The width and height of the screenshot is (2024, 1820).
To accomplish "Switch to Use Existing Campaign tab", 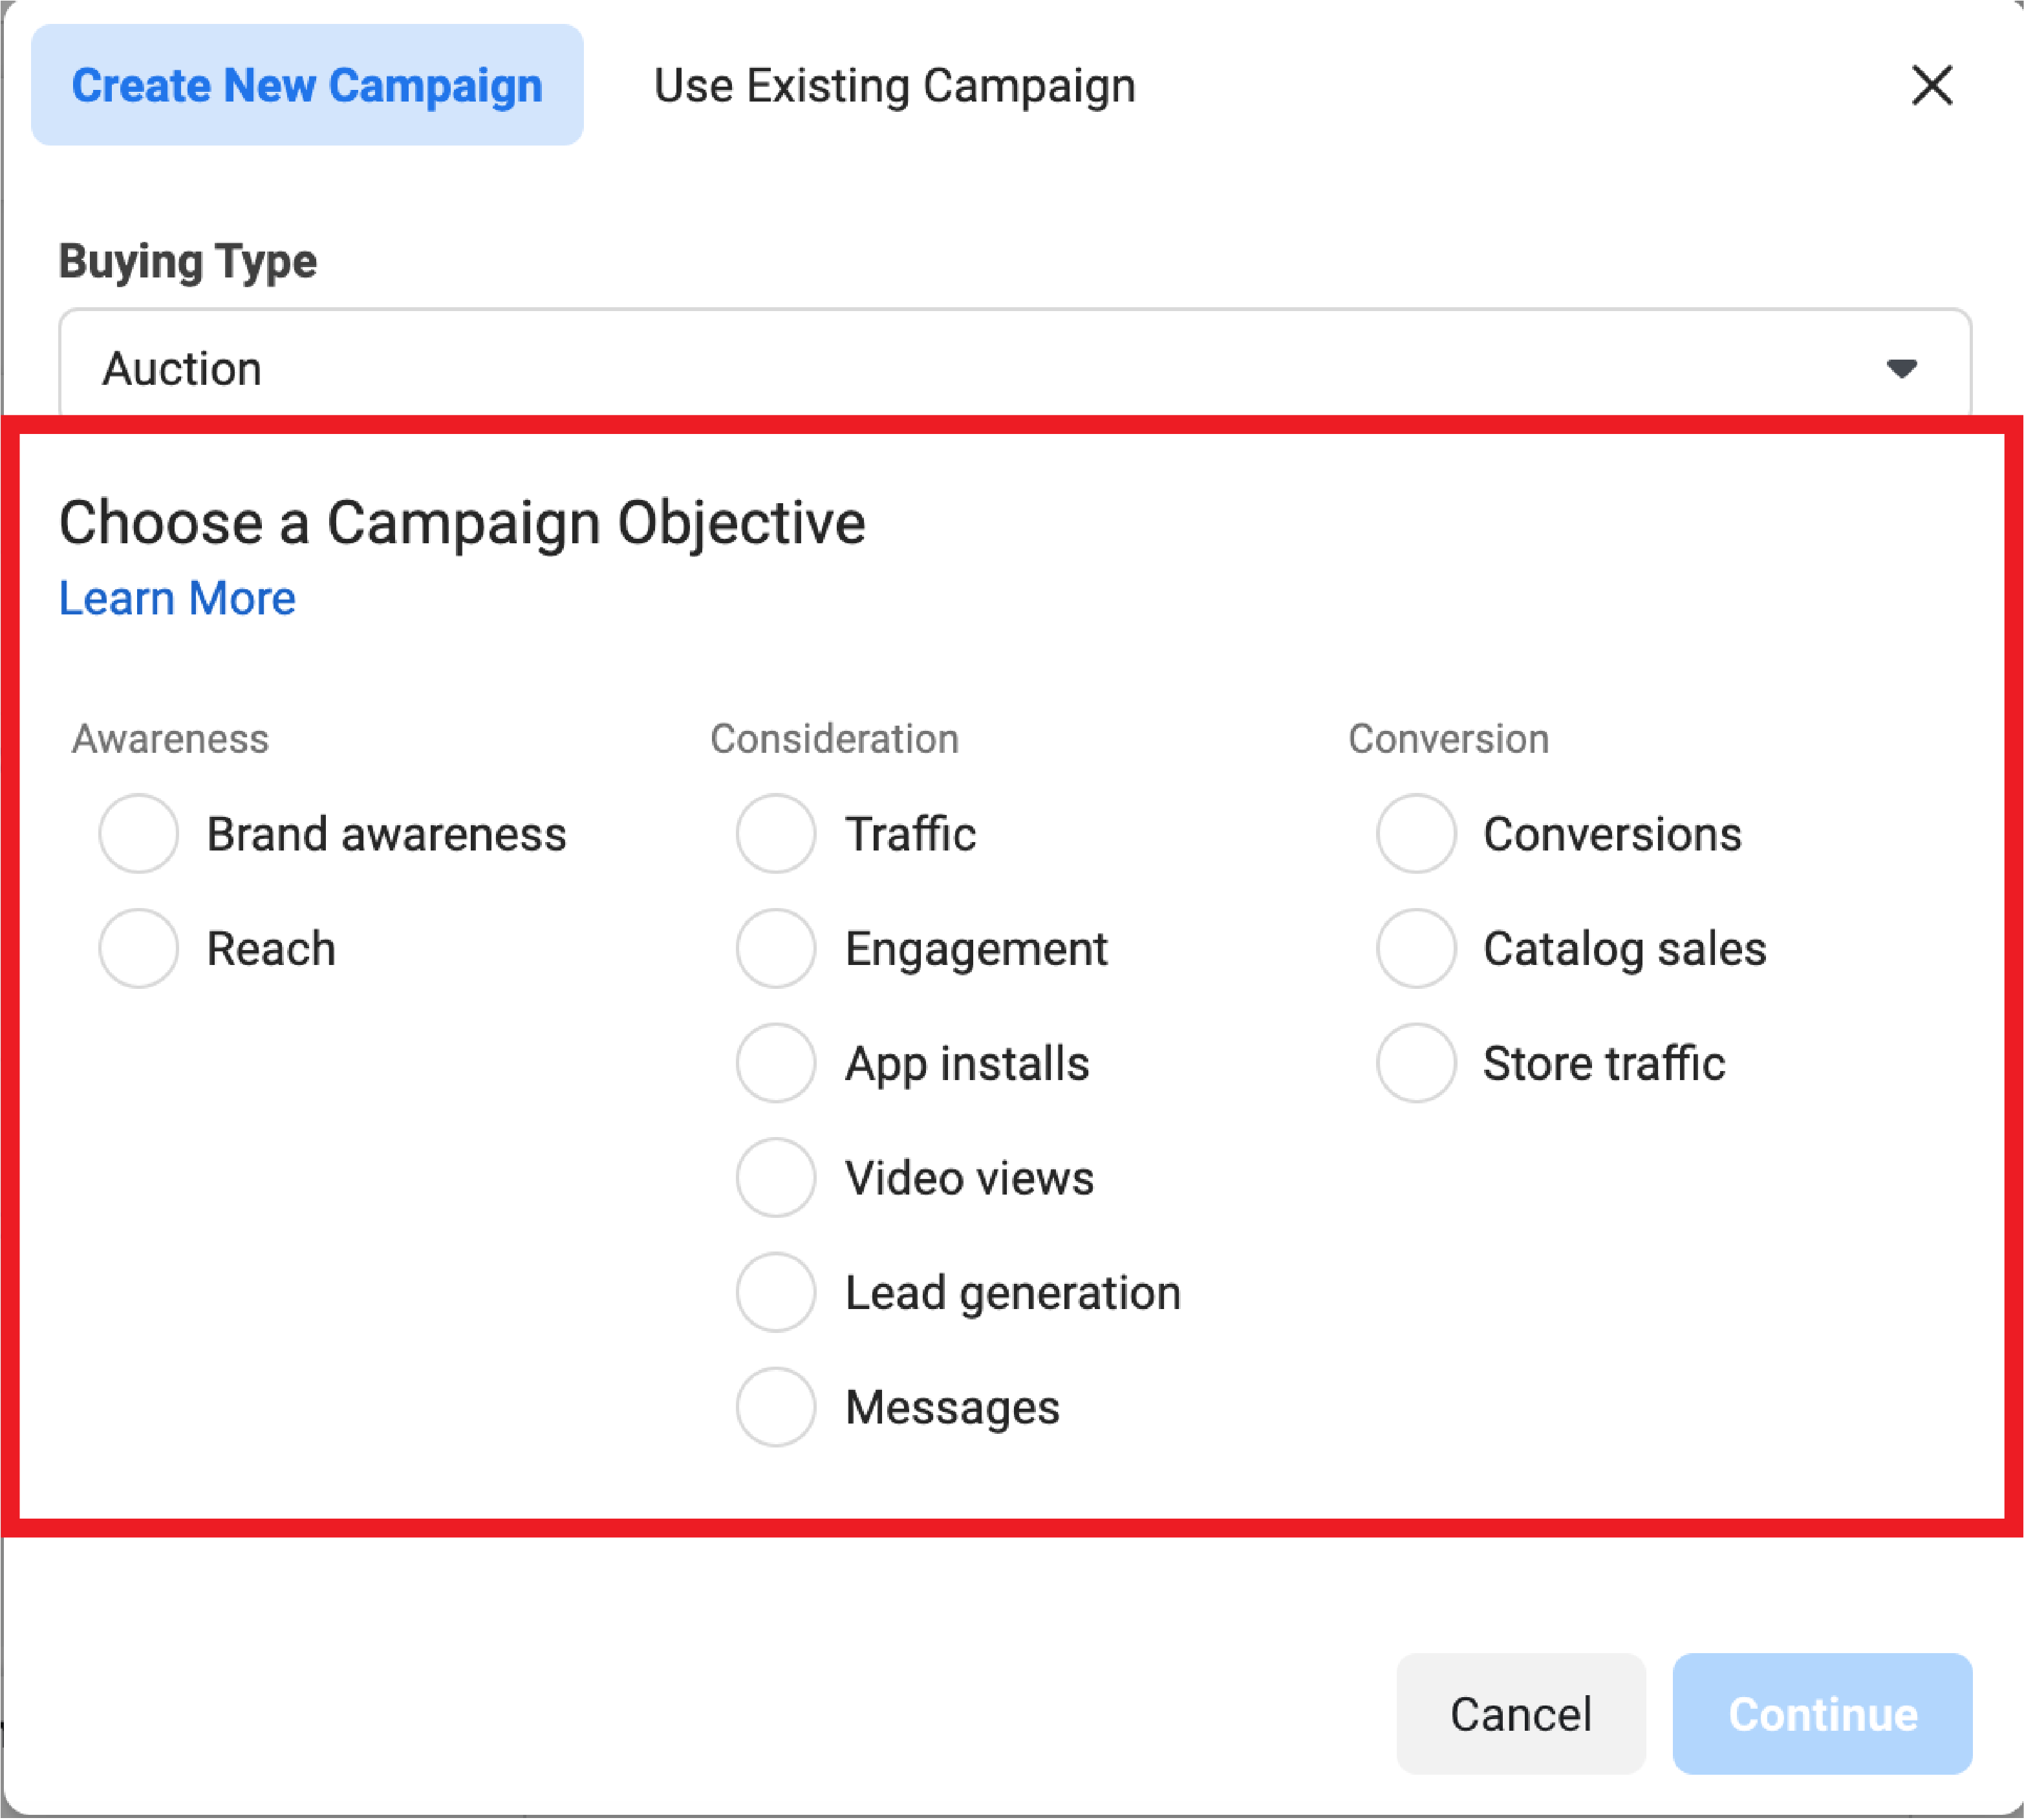I will pos(894,85).
